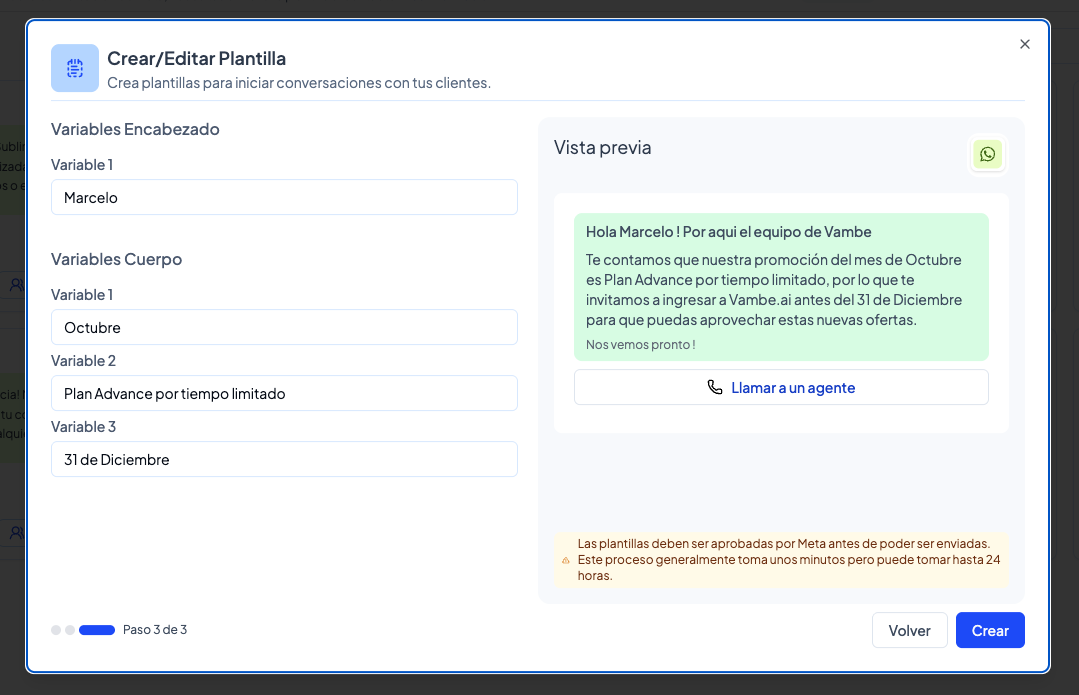Click the Paso 3 de 3 label
Viewport: 1079px width, 695px height.
155,630
